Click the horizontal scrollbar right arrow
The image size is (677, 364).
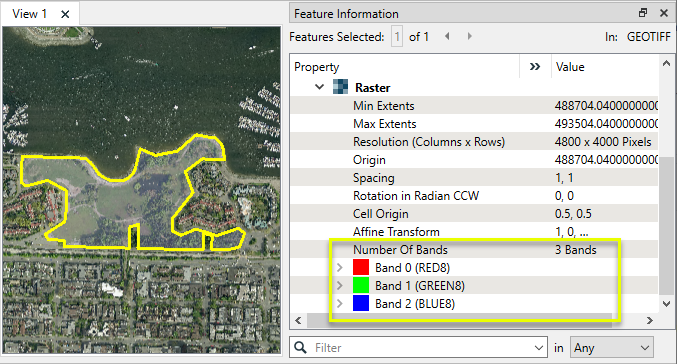coord(650,320)
